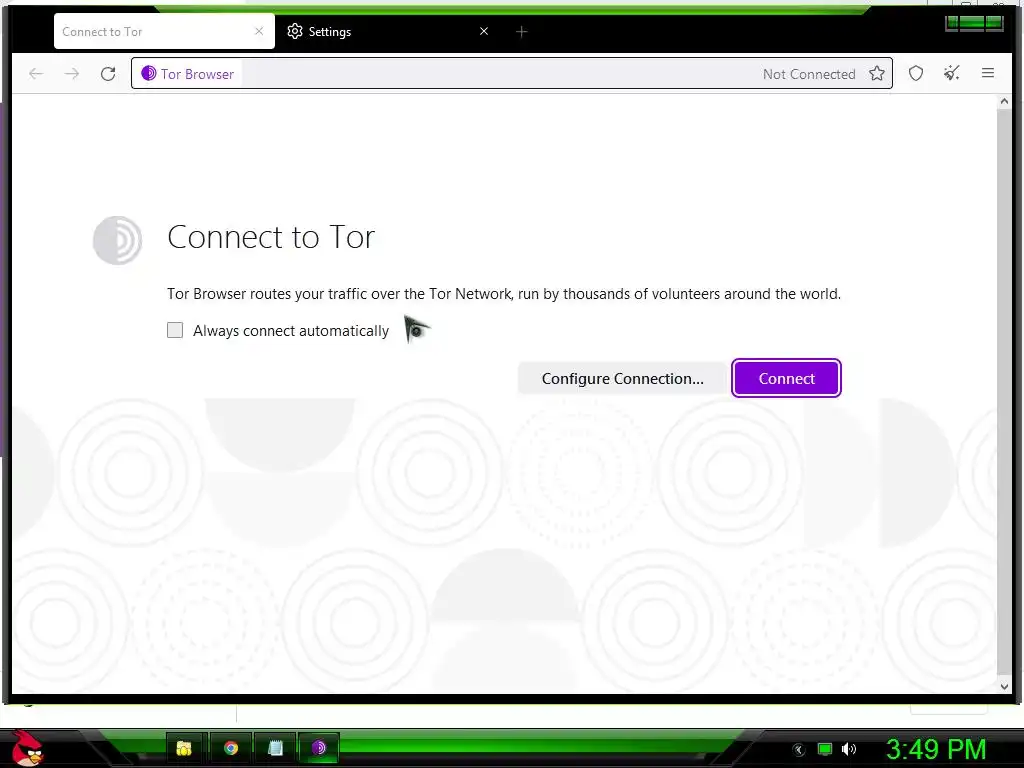Reload the current page
Screen dimensions: 1024x768
click(108, 74)
